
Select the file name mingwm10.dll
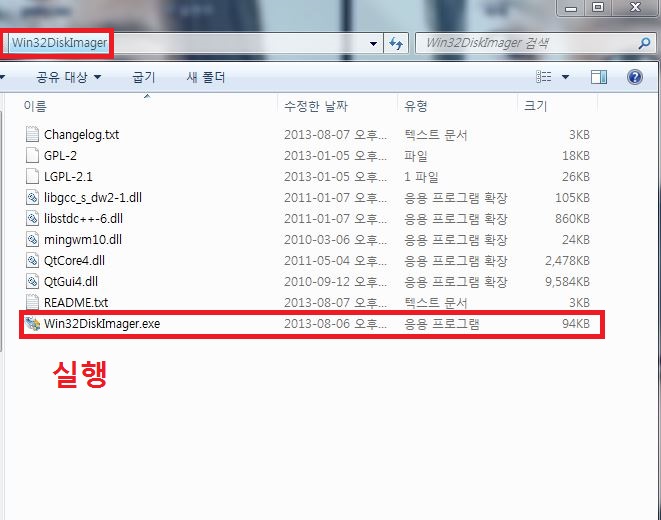pyautogui.click(x=83, y=240)
